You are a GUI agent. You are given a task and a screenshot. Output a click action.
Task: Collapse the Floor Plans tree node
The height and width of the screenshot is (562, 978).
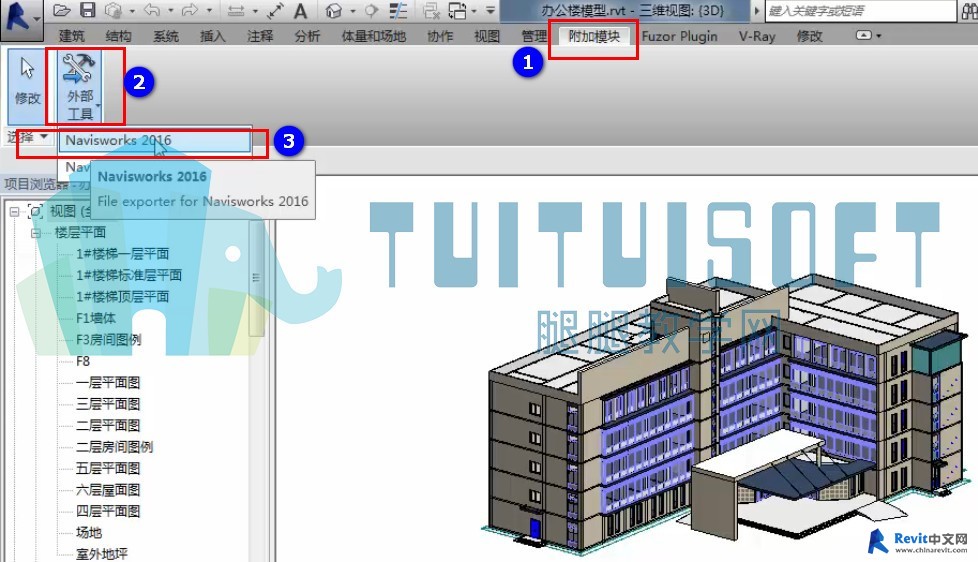tap(36, 233)
